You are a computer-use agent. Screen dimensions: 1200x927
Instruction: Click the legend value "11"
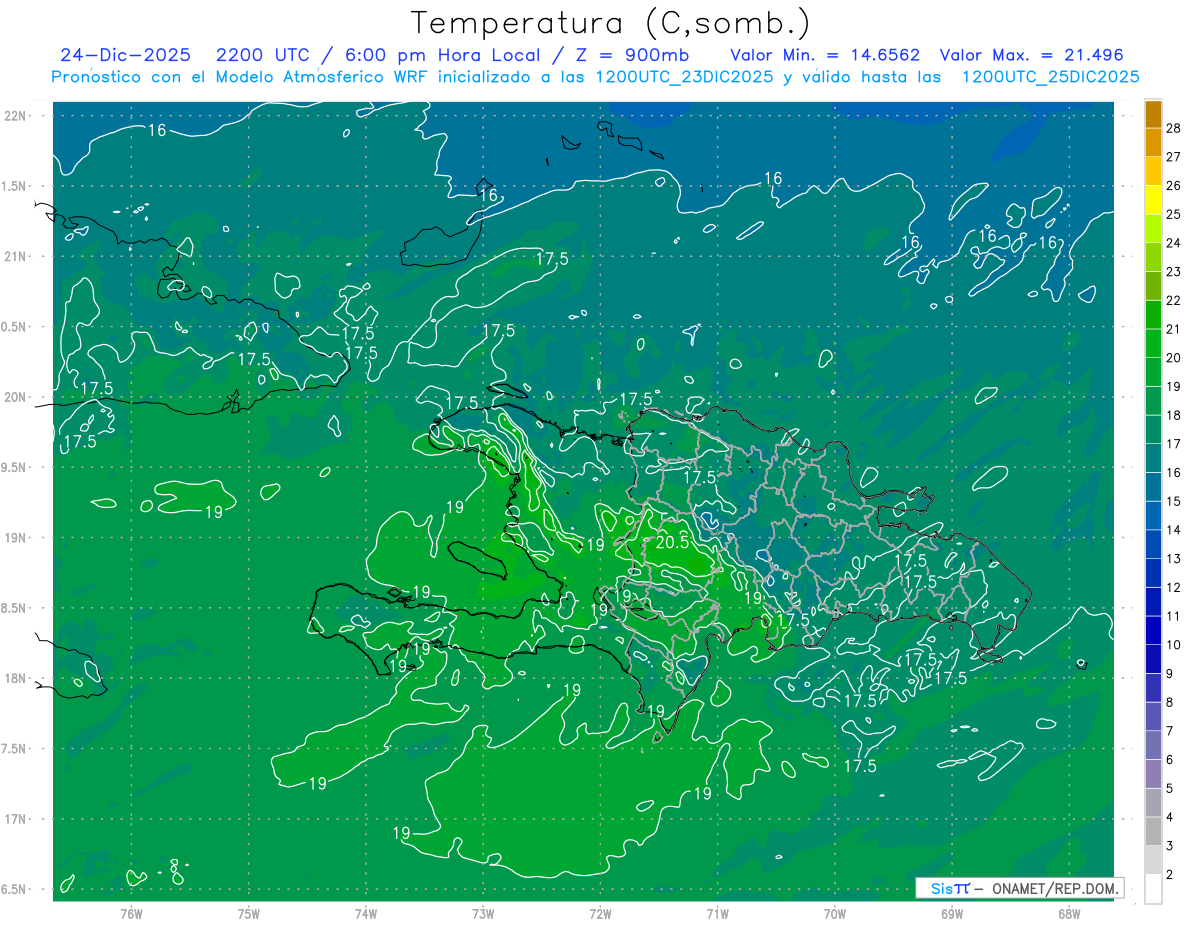(1174, 617)
